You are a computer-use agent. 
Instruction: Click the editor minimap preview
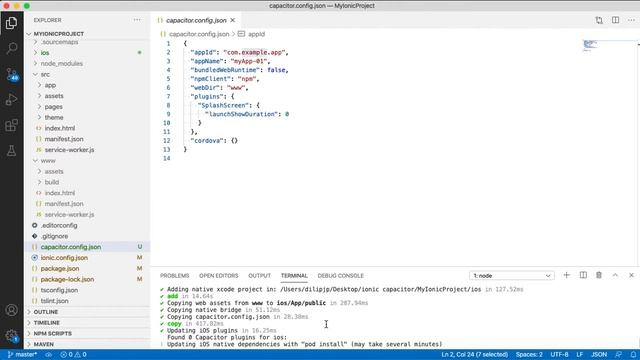coord(590,45)
